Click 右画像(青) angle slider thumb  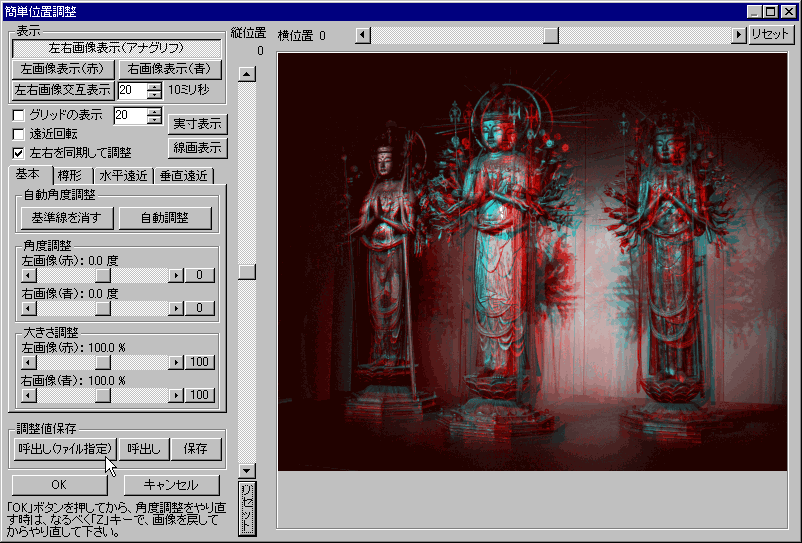click(103, 308)
